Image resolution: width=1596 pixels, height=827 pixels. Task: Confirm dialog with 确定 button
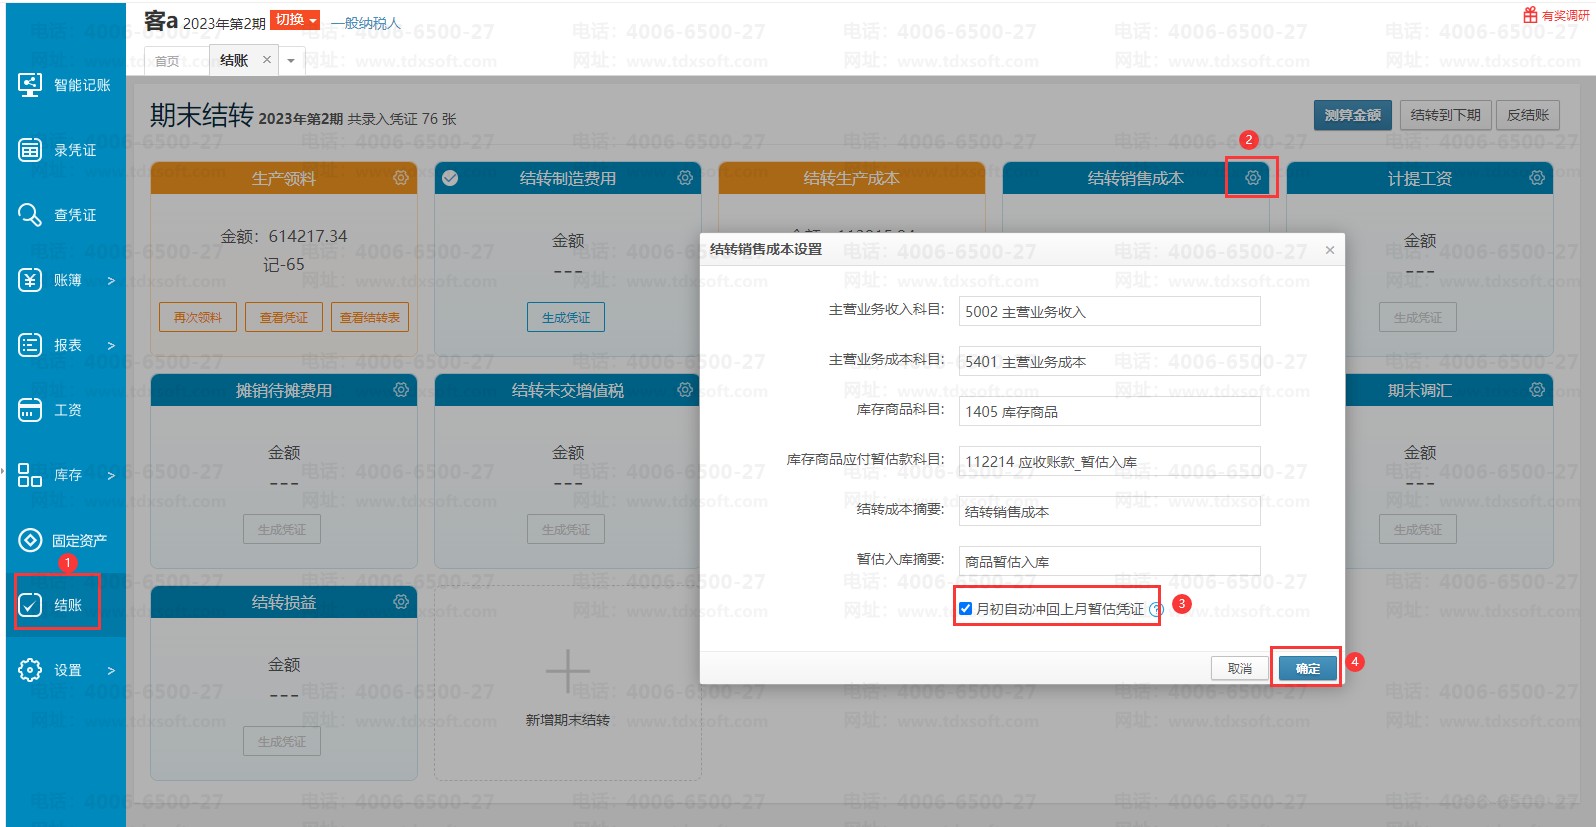[x=1307, y=668]
